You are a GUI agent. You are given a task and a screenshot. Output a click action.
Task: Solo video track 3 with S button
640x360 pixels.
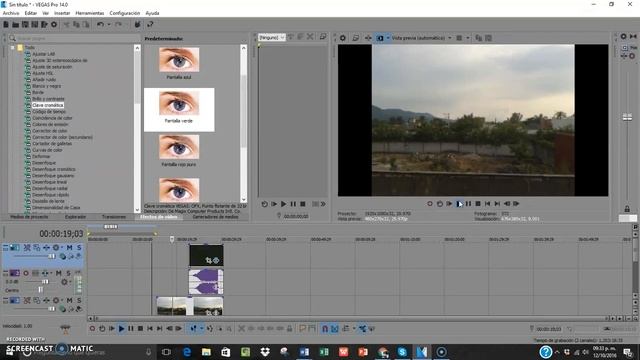click(x=79, y=300)
